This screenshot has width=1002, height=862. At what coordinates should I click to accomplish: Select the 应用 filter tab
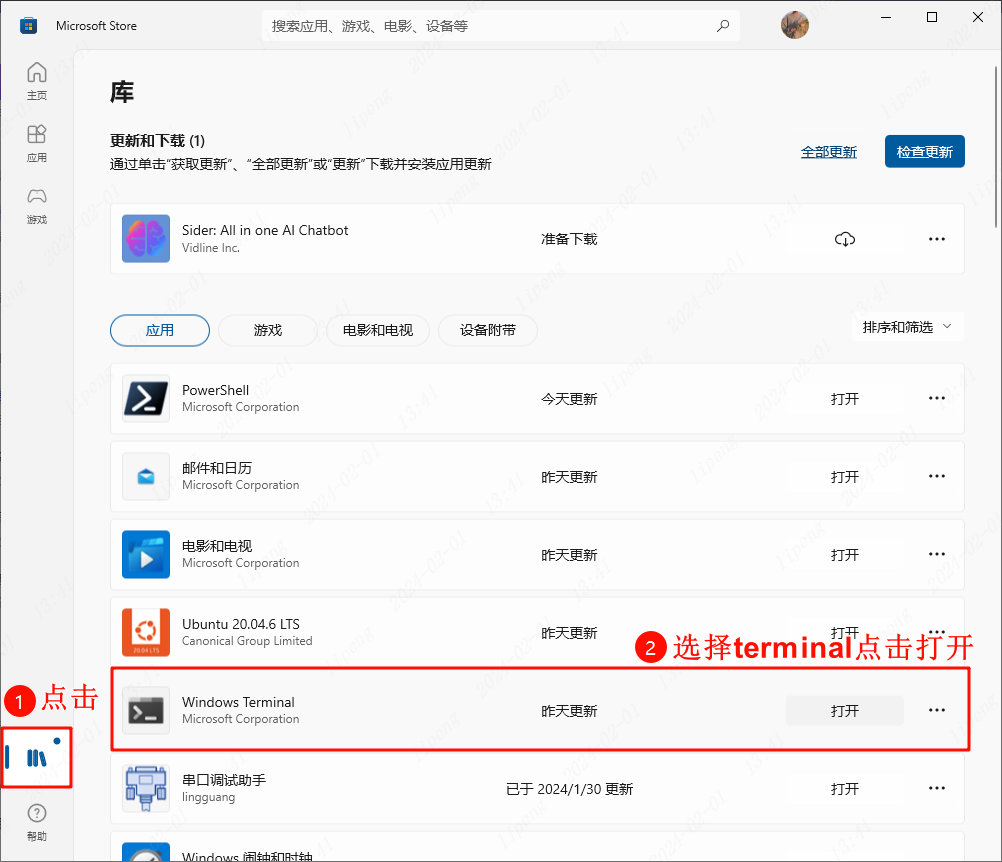click(160, 330)
